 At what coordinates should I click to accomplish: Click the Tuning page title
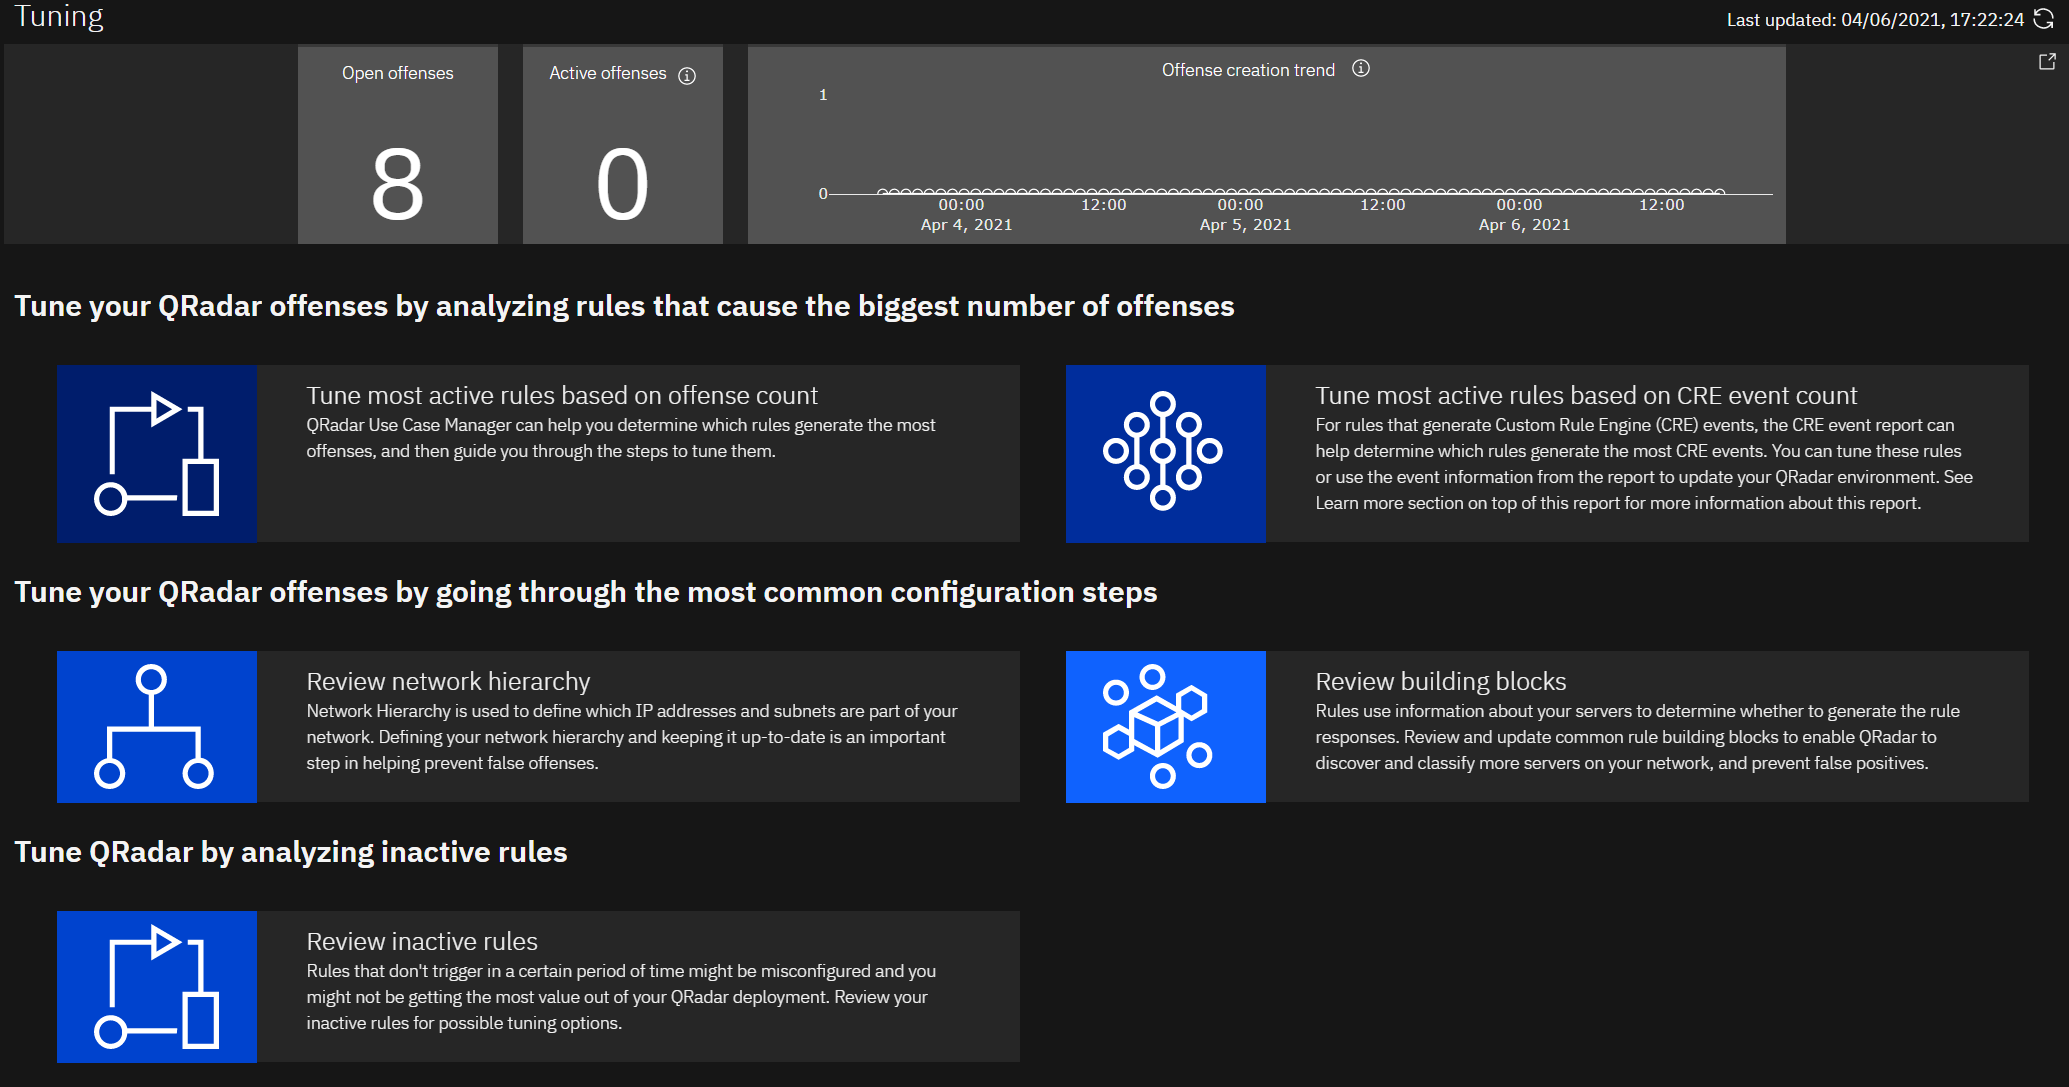coord(59,17)
